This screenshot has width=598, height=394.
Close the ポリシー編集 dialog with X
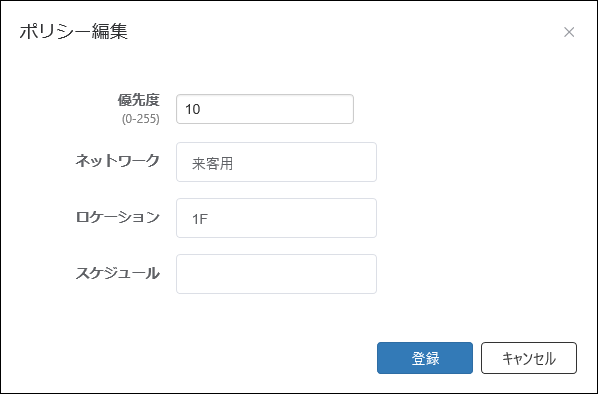point(569,32)
